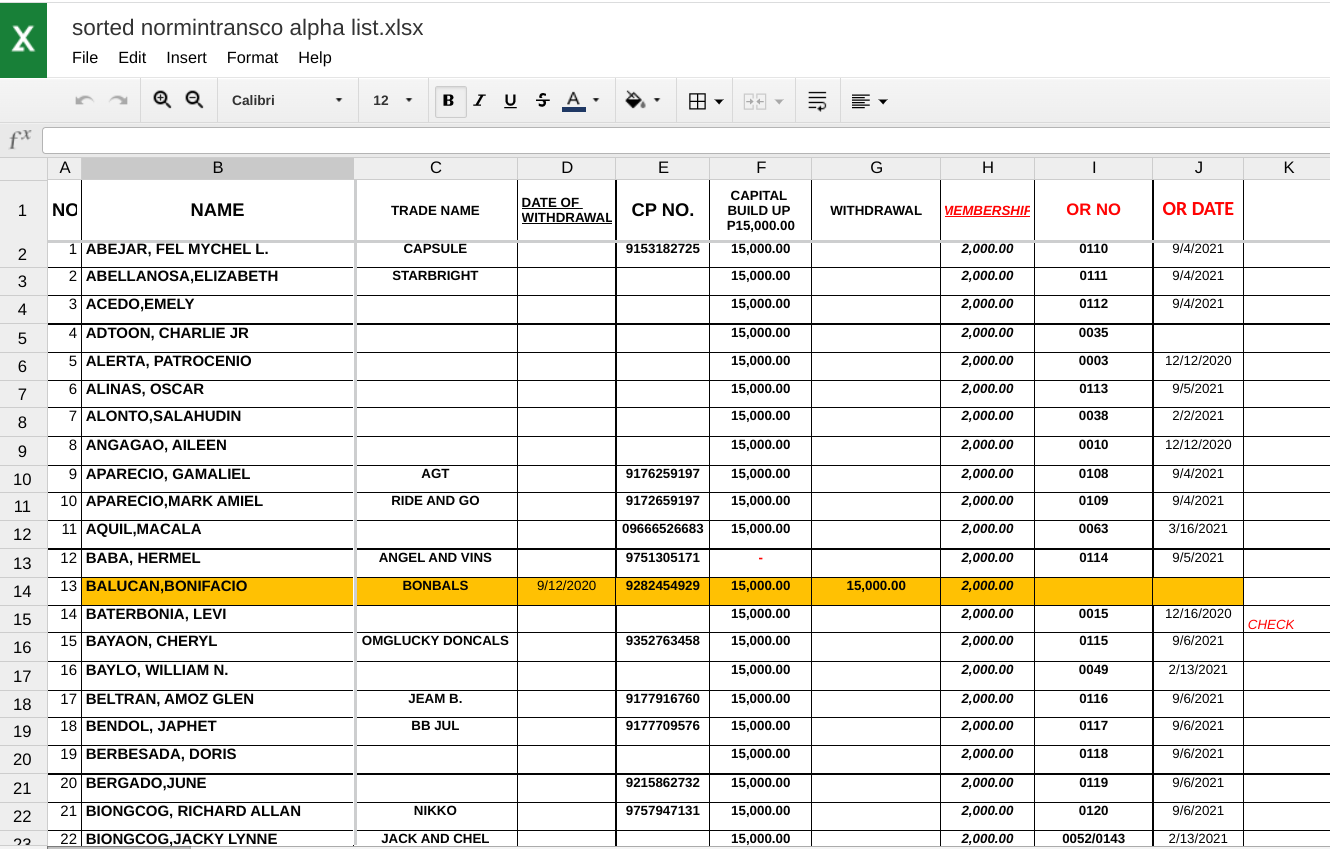Viewport: 1330px width, 849px height.
Task: Toggle underline formatting
Action: (x=510, y=101)
